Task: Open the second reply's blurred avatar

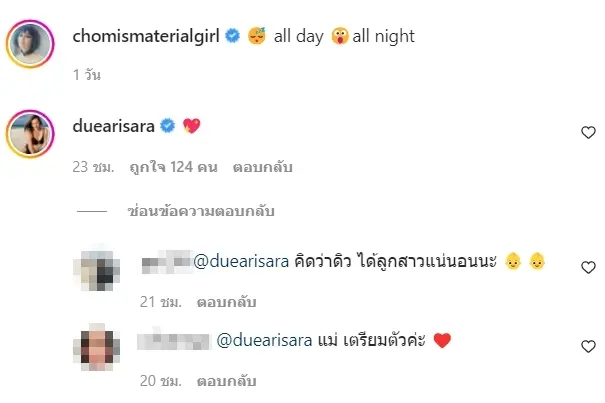Action: pos(97,347)
